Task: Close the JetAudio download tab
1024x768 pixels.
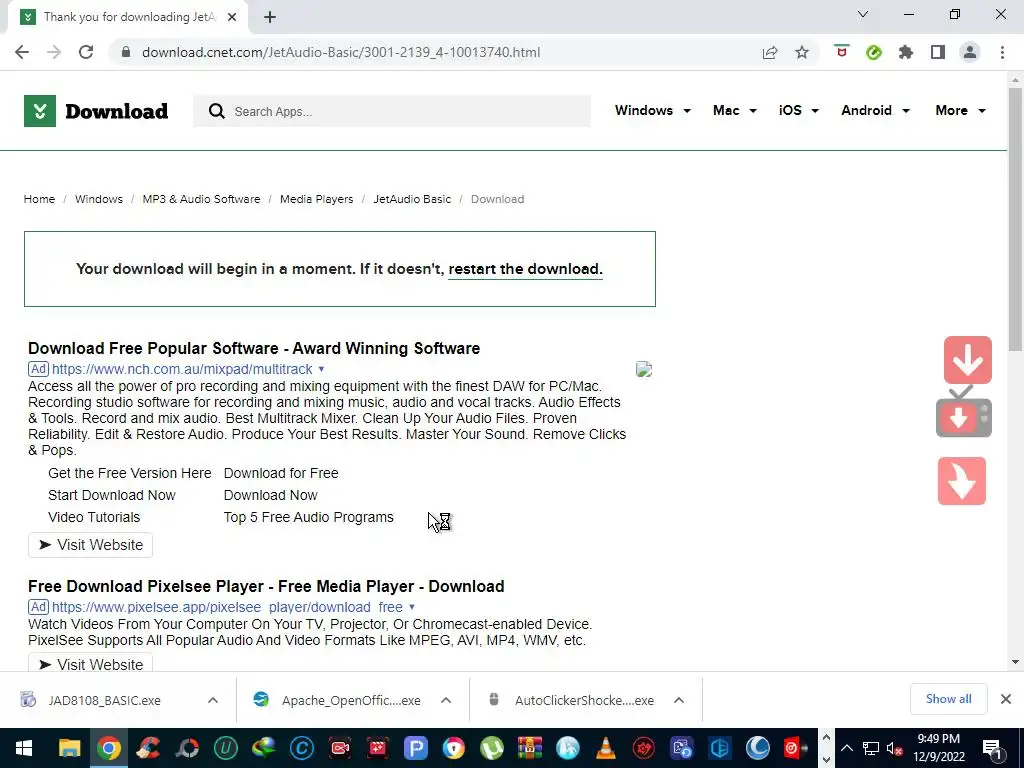Action: (x=232, y=17)
